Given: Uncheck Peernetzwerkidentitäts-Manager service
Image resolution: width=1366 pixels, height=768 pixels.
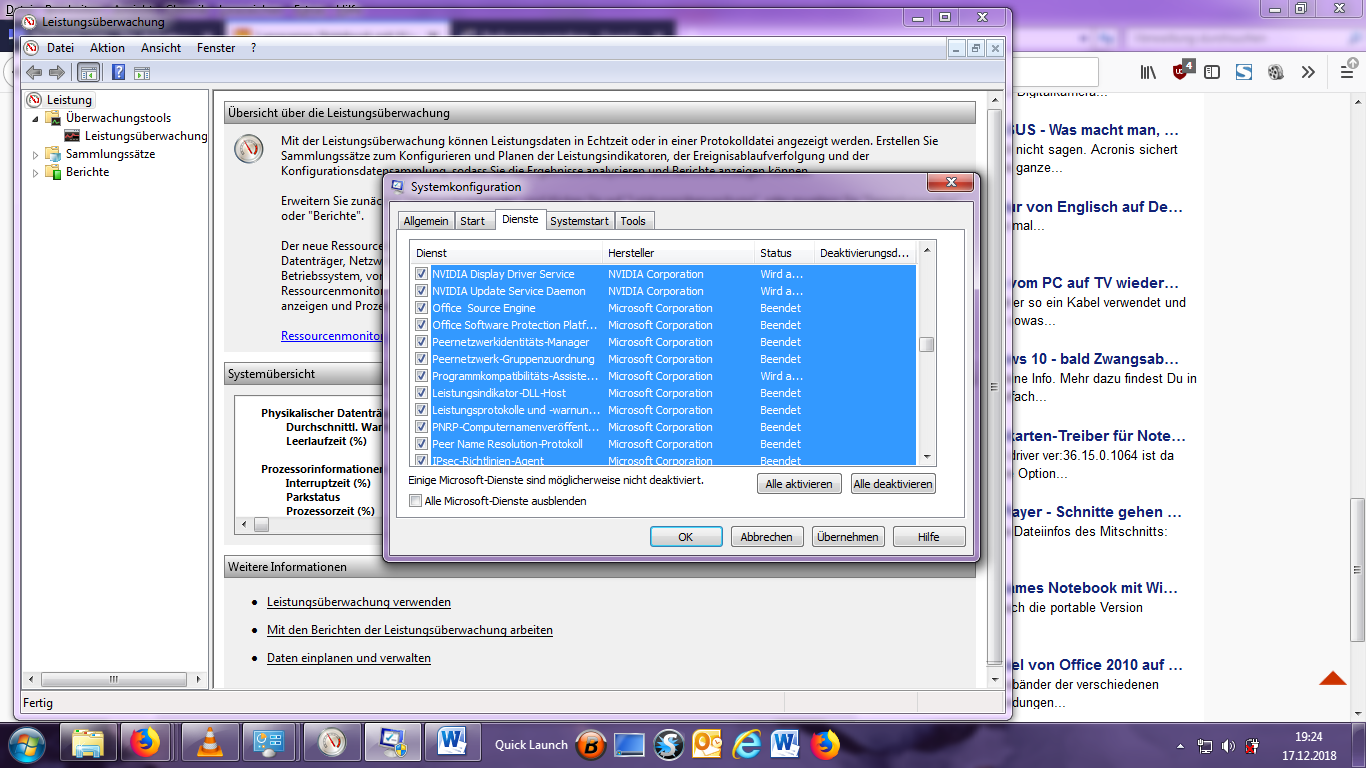Looking at the screenshot, I should point(422,342).
